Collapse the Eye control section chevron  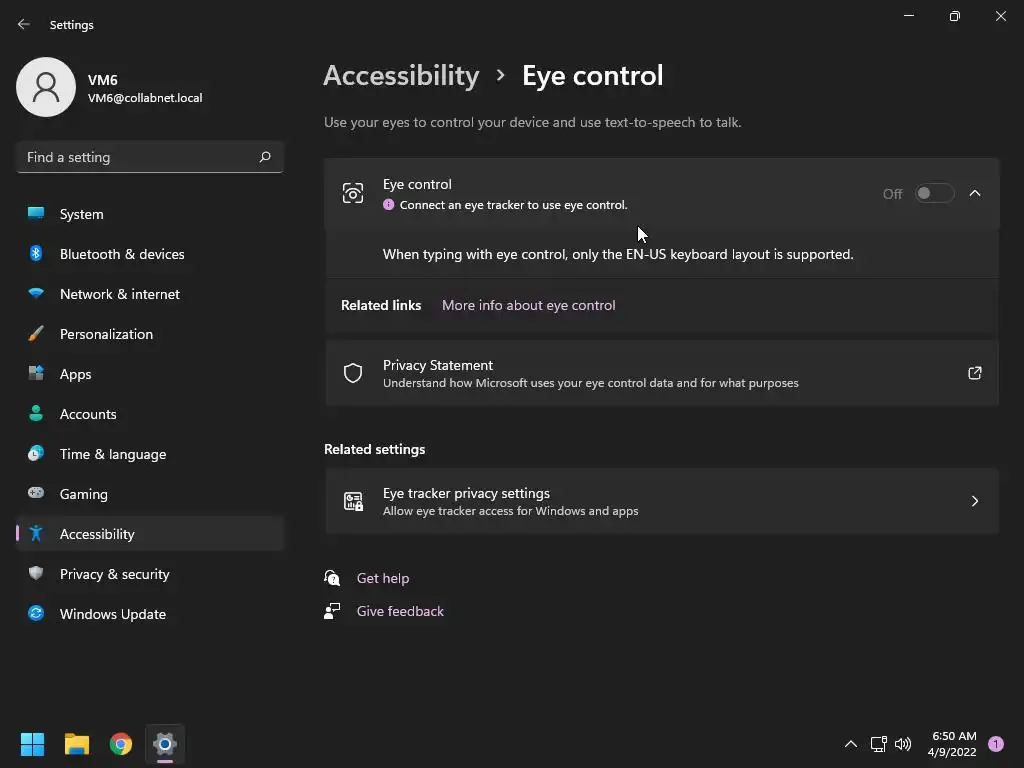975,194
